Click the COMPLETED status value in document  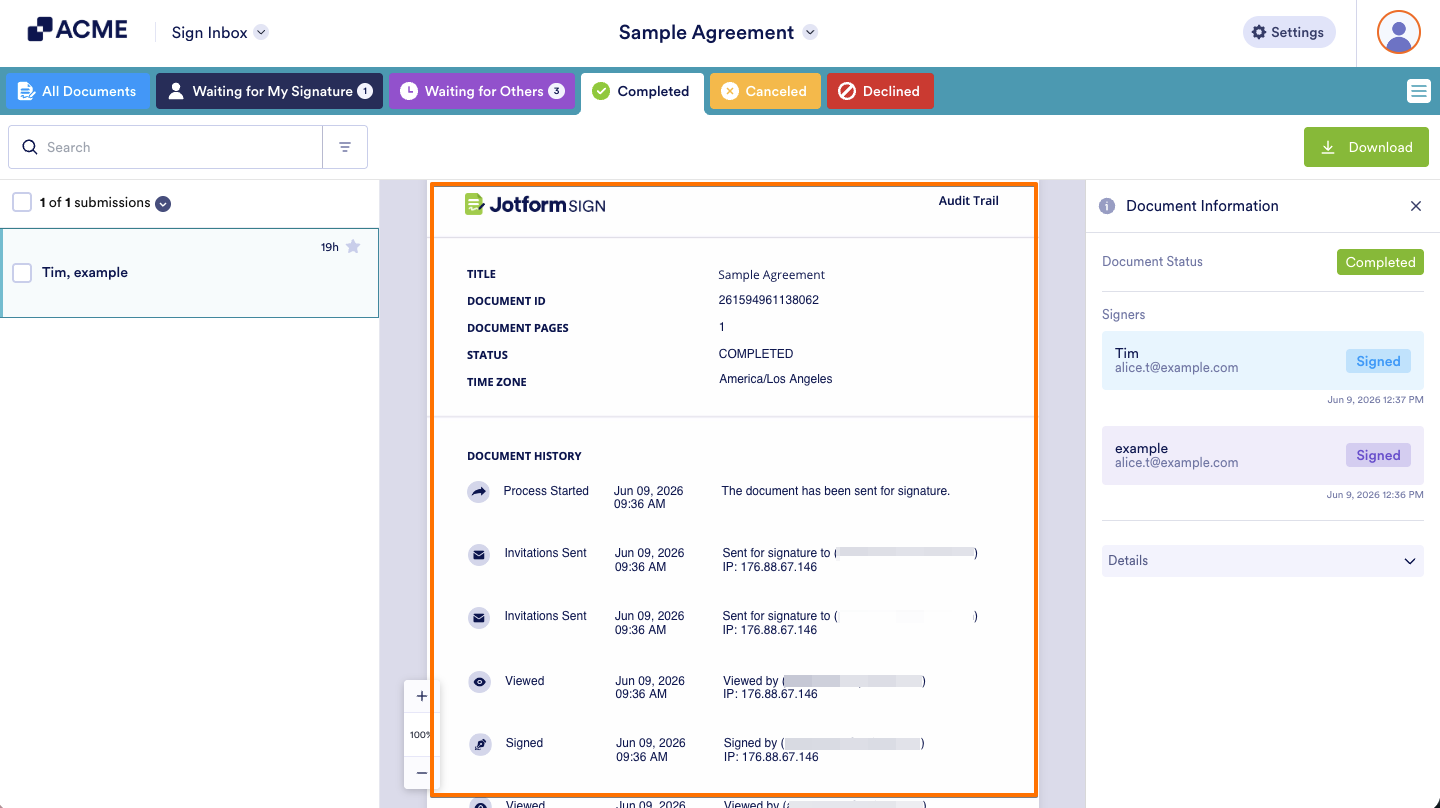click(x=756, y=354)
